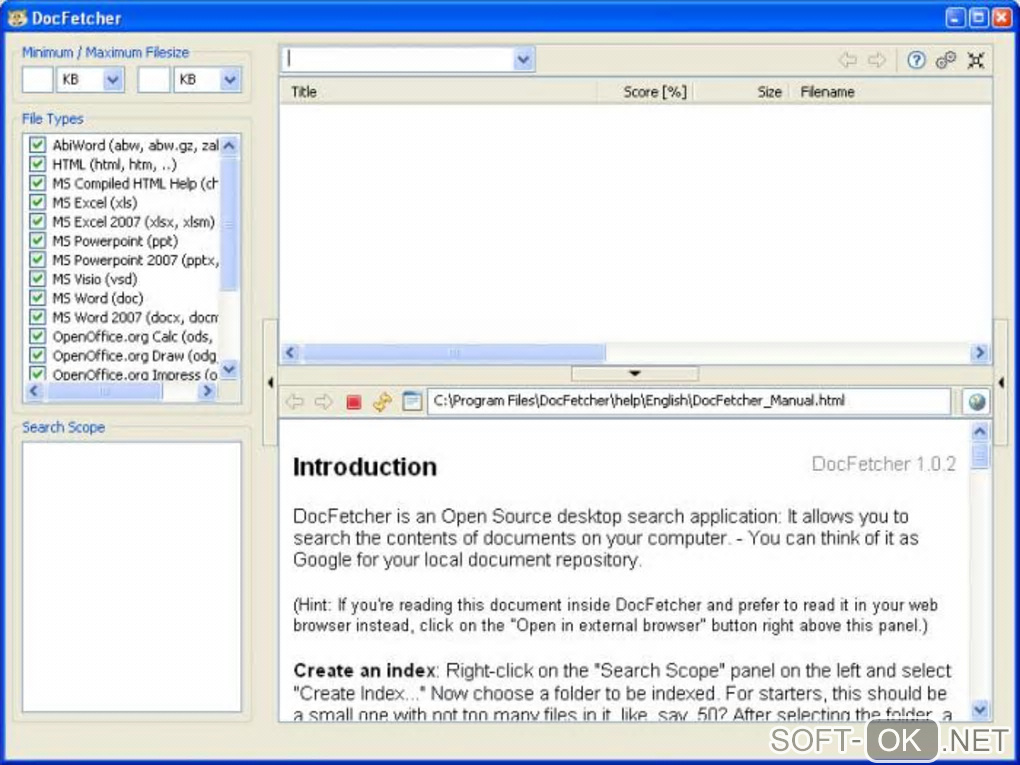This screenshot has height=765, width=1020.
Task: Sort results by Title column header
Action: pos(438,92)
